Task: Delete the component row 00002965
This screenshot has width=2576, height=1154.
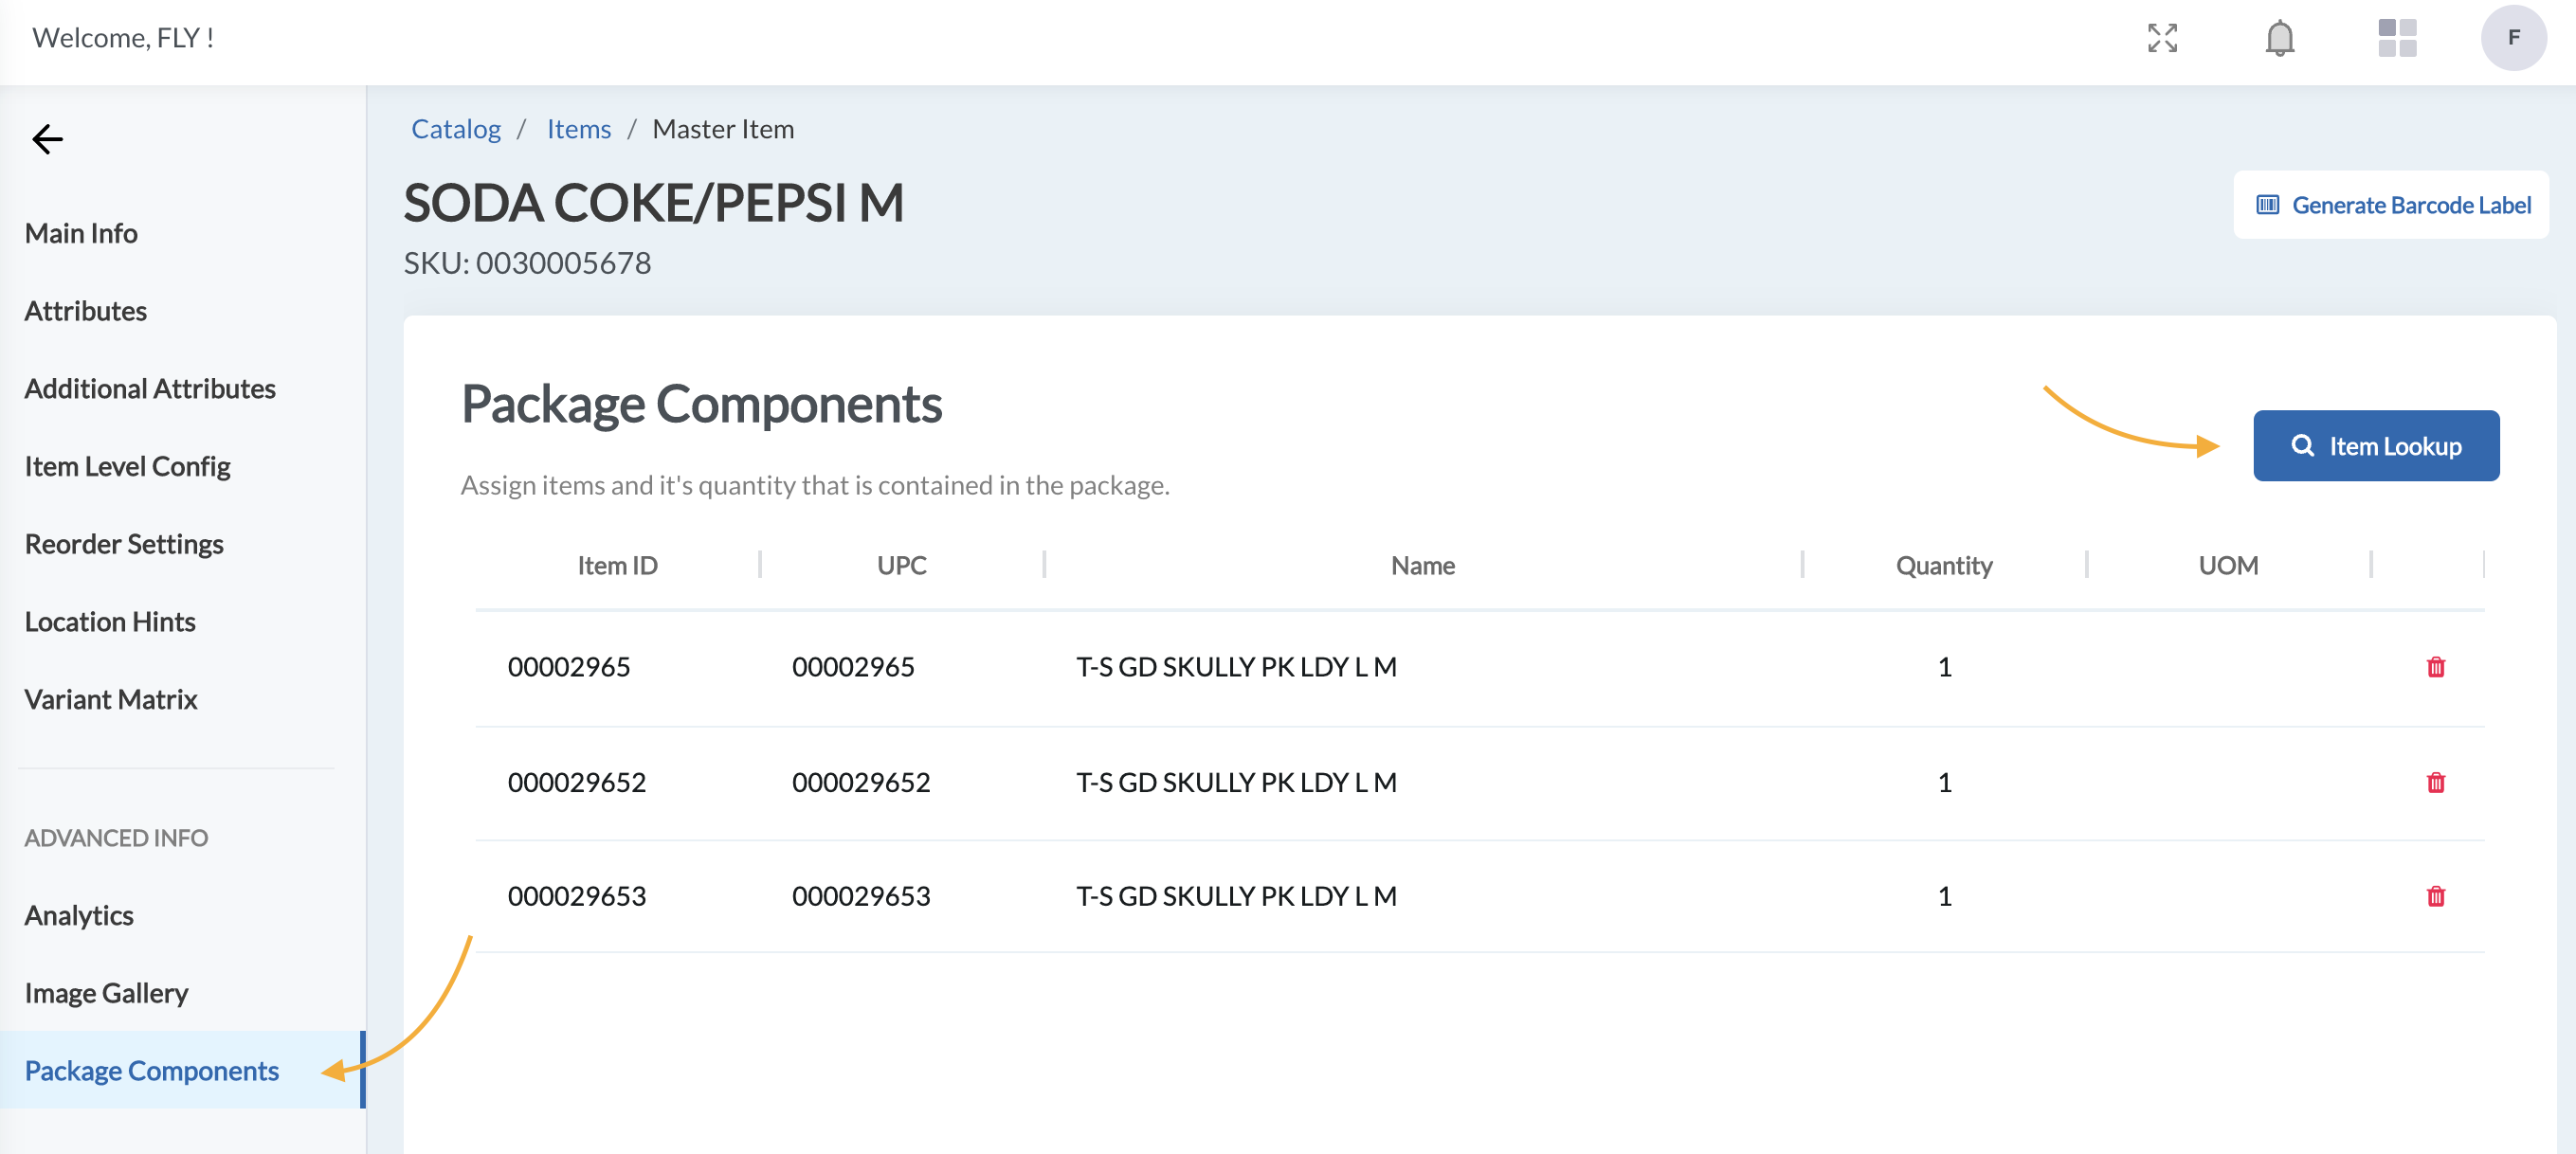Action: [x=2435, y=667]
